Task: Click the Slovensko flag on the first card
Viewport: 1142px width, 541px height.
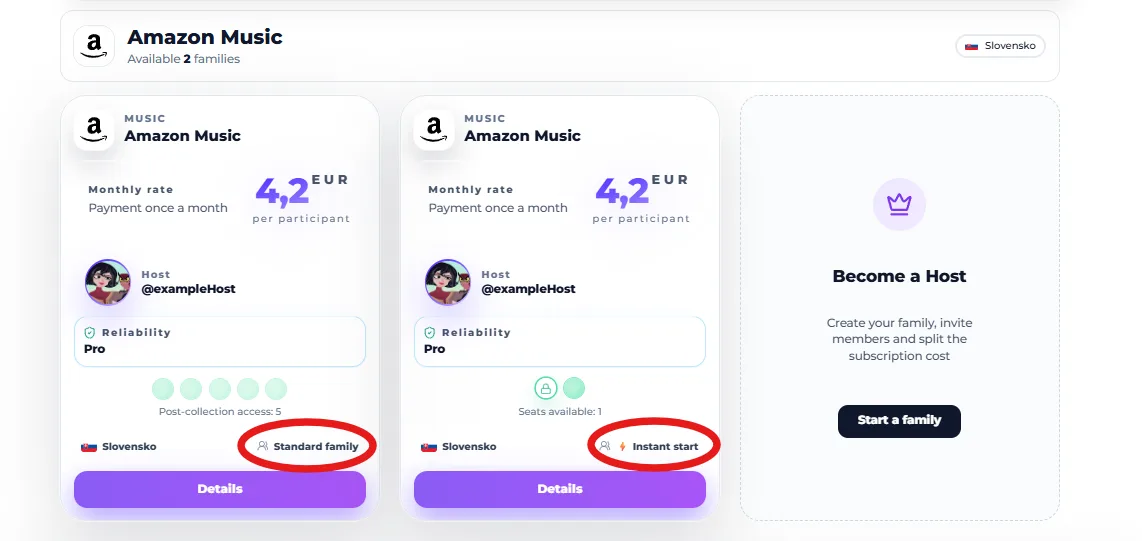Action: point(89,447)
